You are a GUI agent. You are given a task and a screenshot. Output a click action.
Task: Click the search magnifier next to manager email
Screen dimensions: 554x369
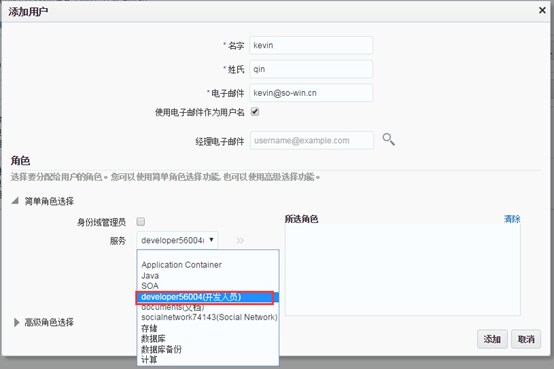tap(388, 139)
